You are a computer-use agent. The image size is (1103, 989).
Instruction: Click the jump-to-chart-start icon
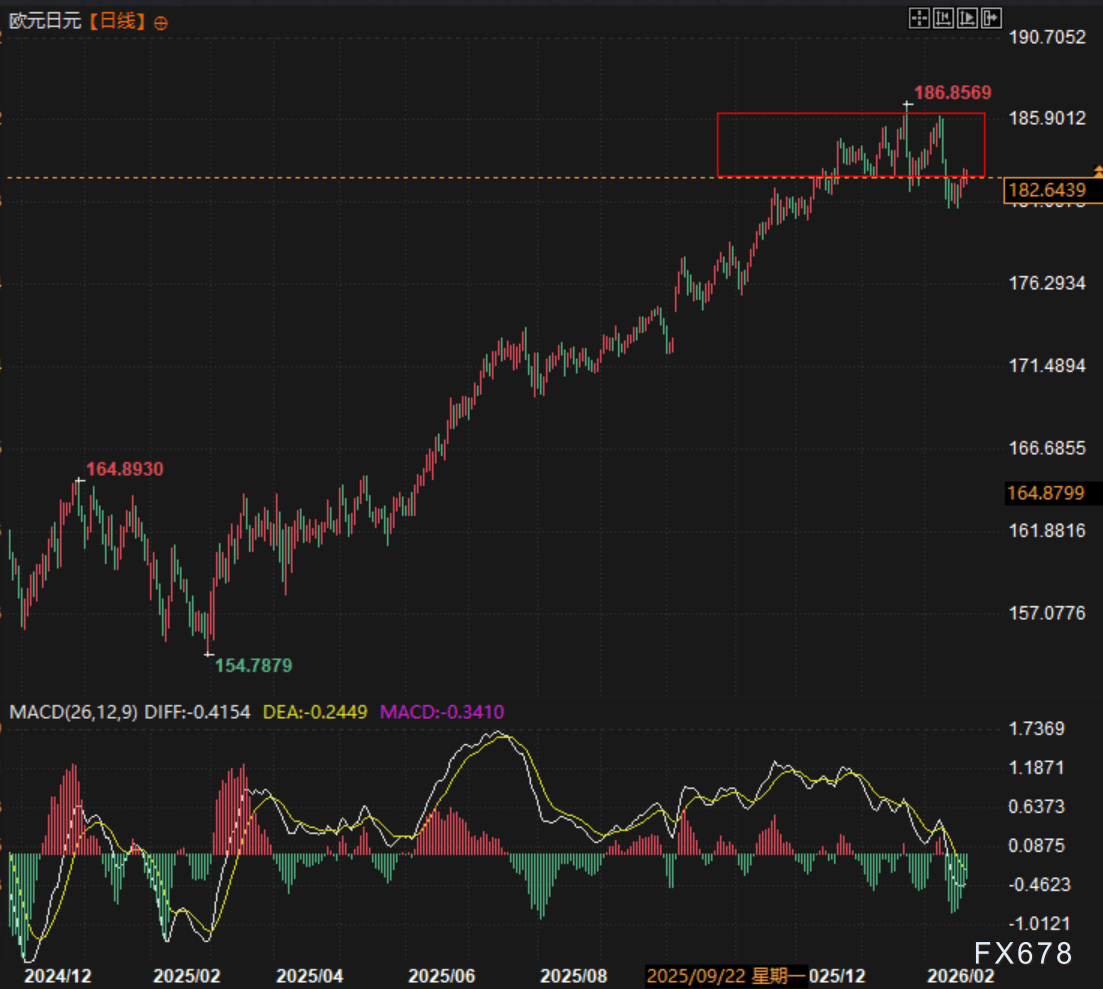[942, 17]
